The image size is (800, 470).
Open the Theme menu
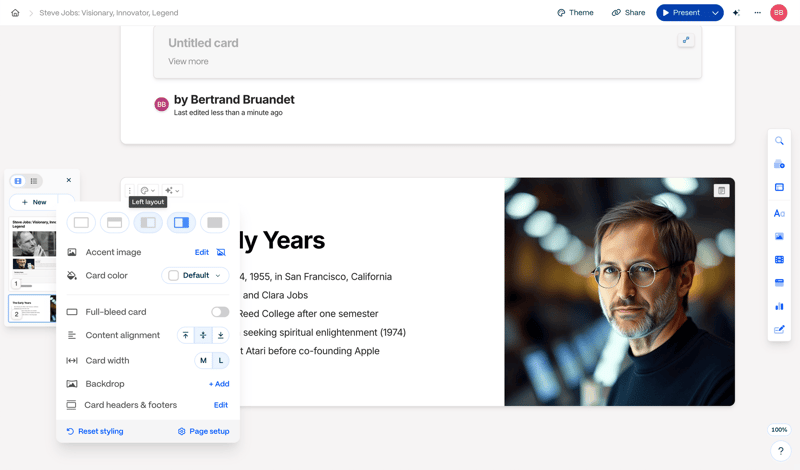(x=575, y=13)
